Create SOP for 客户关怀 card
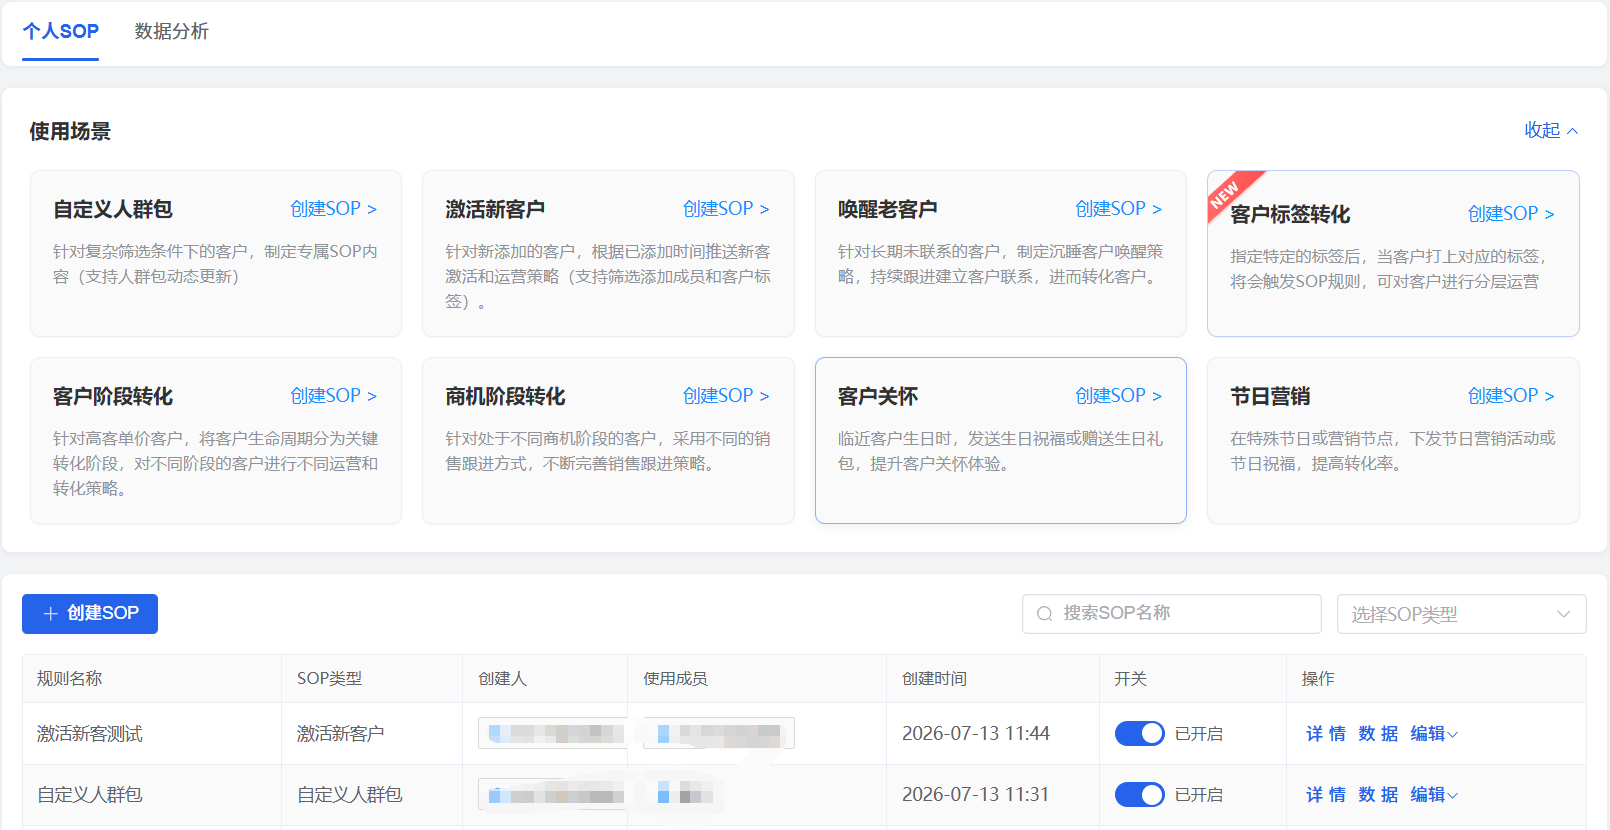 [x=1119, y=396]
